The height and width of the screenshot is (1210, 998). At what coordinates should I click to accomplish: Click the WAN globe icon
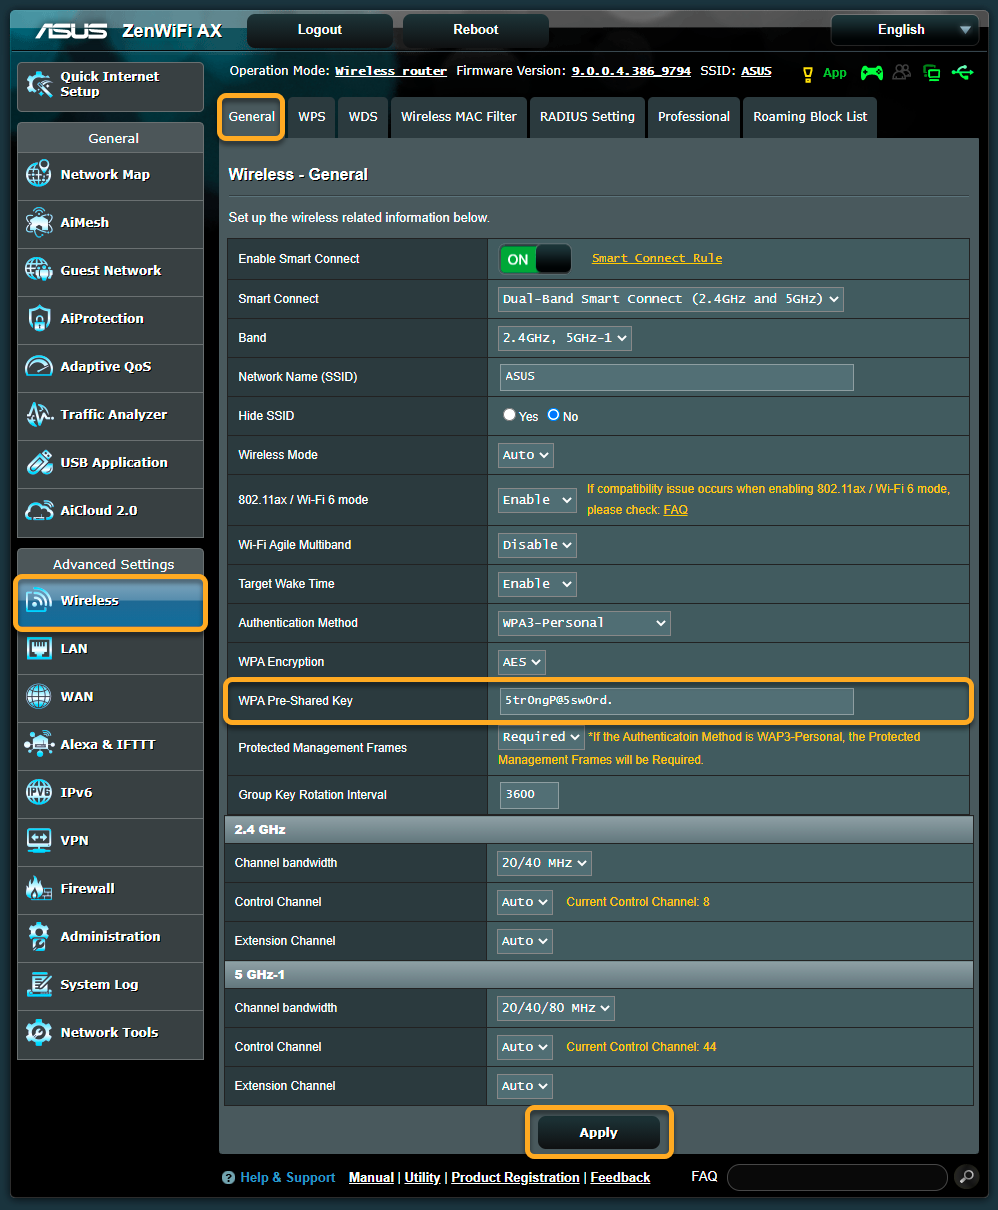pos(39,696)
